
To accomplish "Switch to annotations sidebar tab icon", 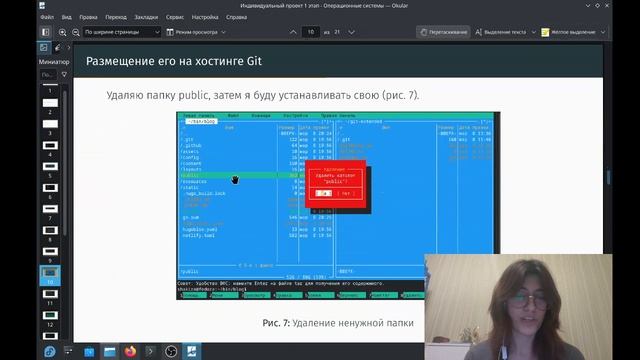I will (58, 48).
